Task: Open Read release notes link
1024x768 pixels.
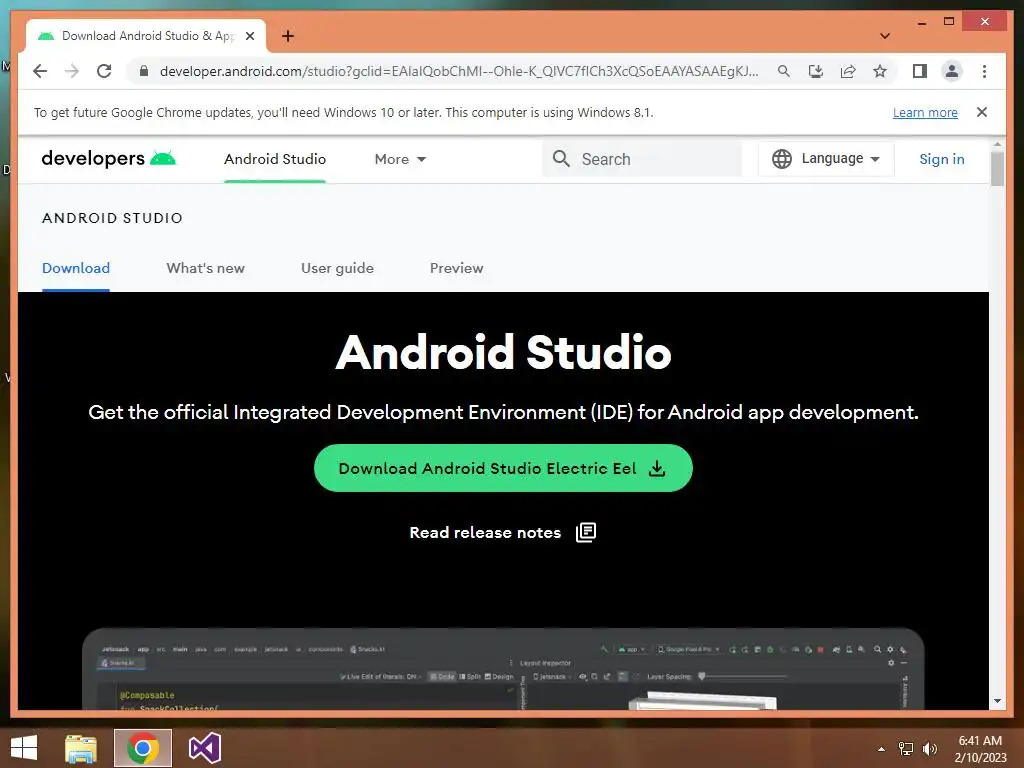Action: [485, 532]
